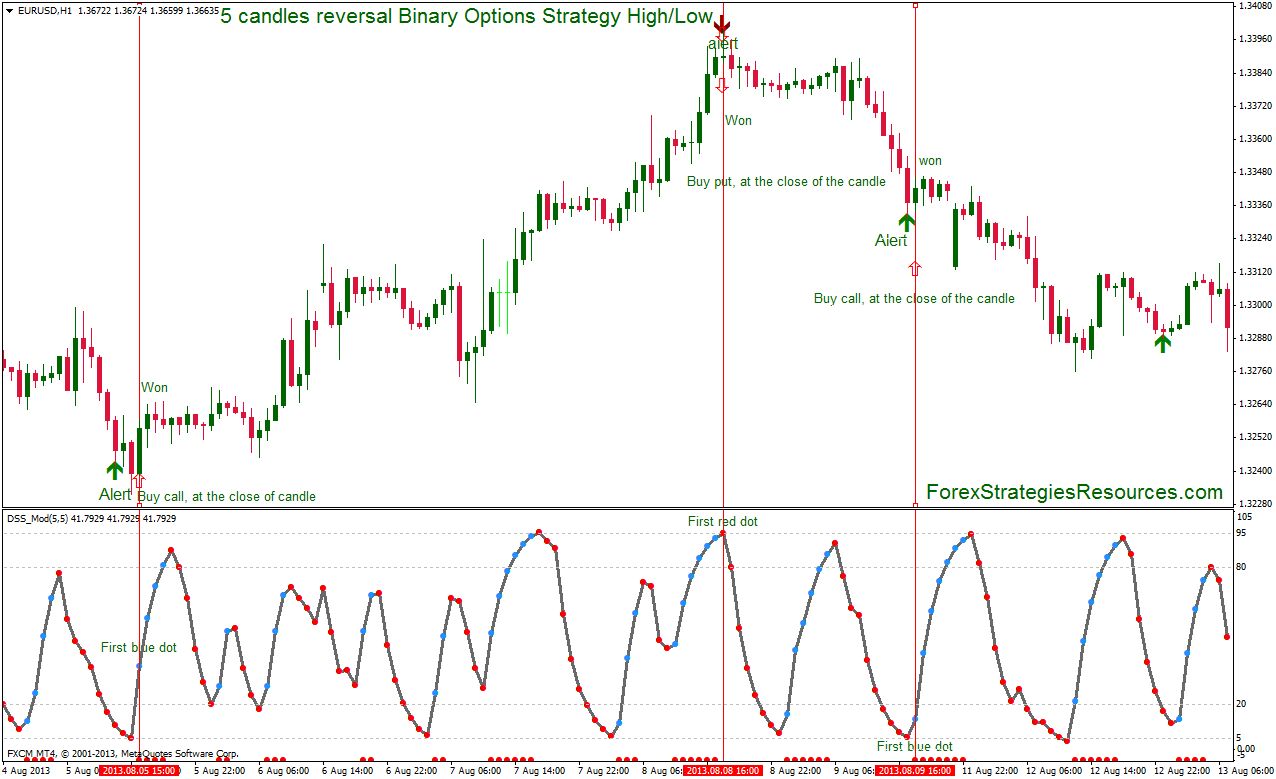Click the open price value 1.36722

click(x=94, y=9)
